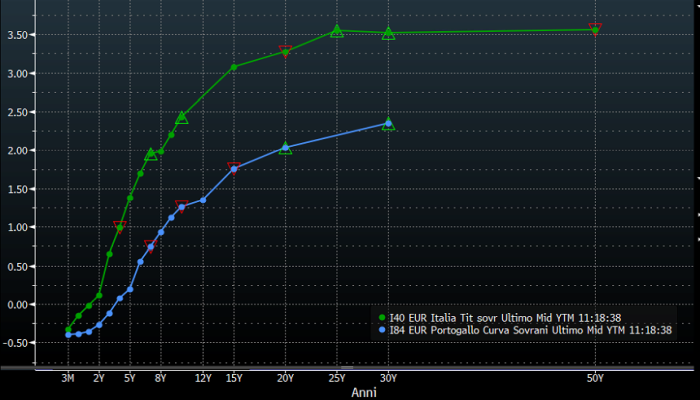
Task: Click the 3.00 value on y-axis
Action: [18, 73]
